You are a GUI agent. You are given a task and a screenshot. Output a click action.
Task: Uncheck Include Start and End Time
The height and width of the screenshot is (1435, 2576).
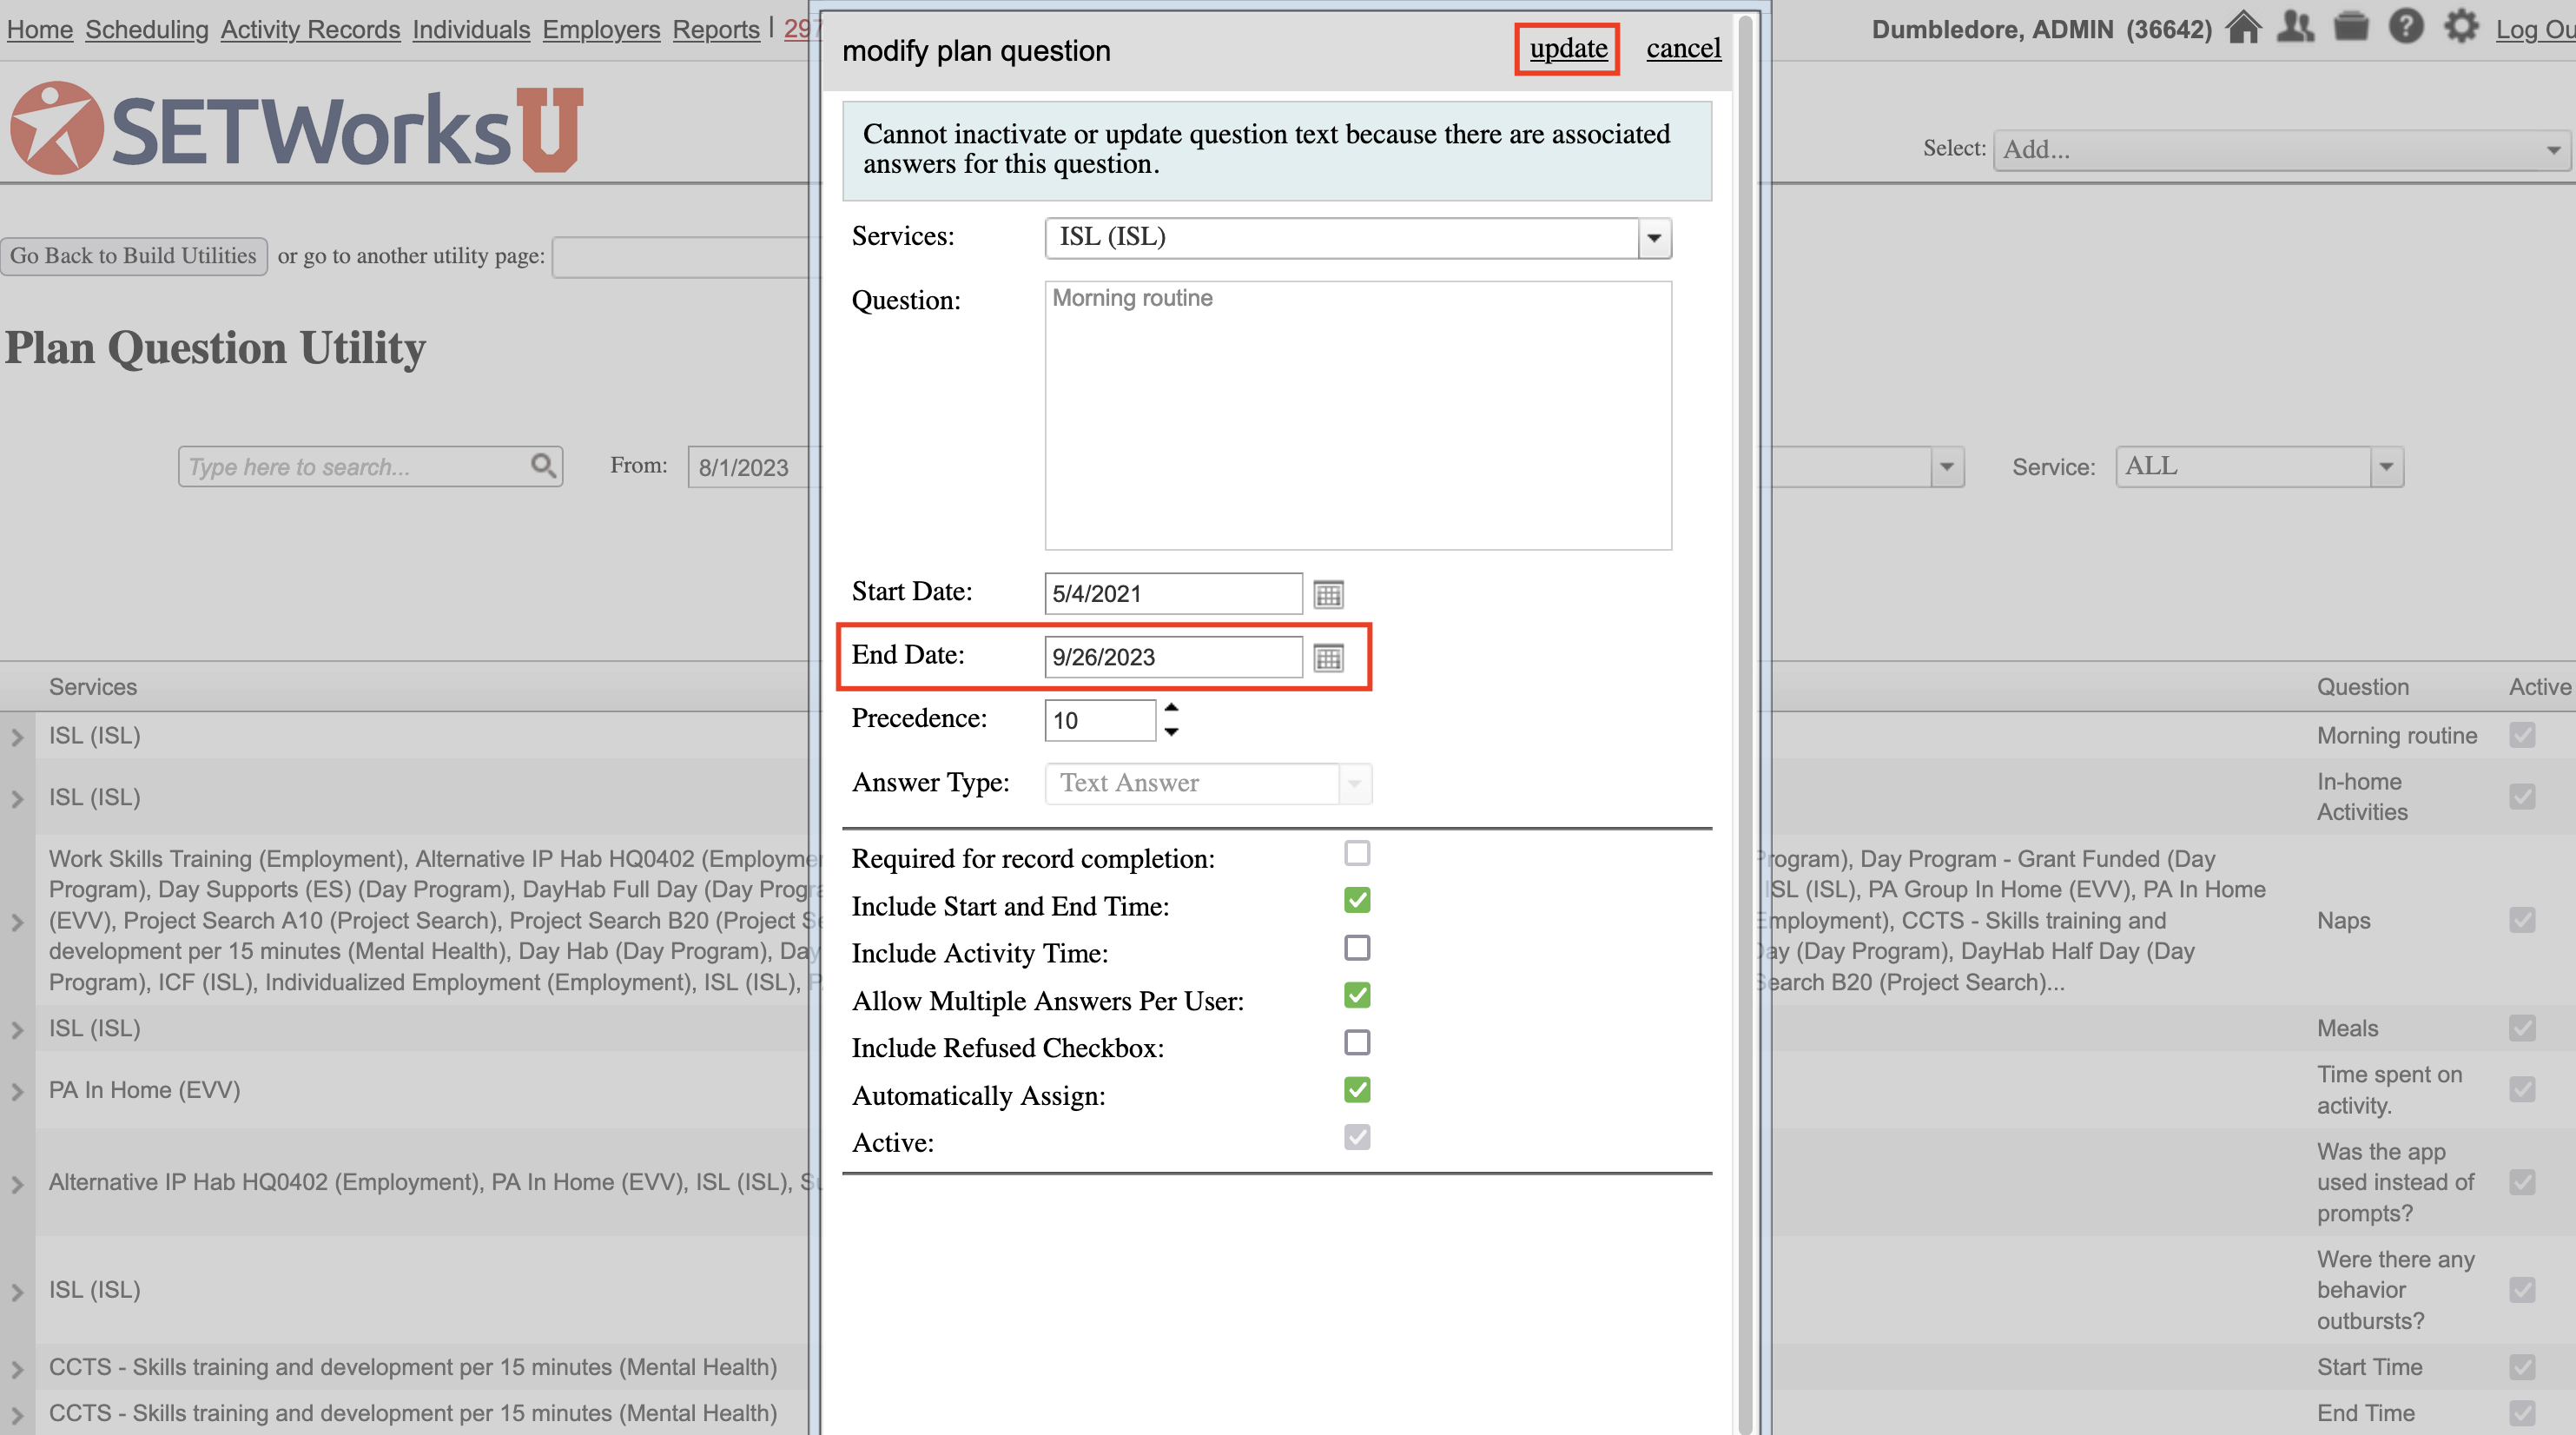click(x=1357, y=901)
